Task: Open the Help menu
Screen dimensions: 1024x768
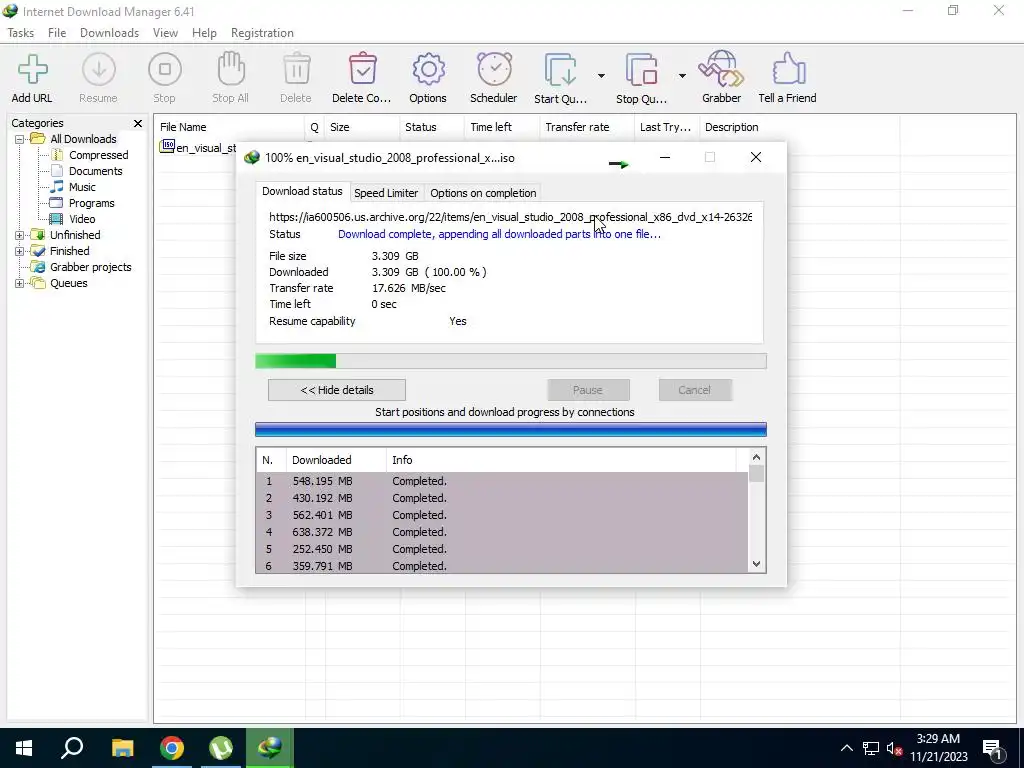Action: tap(204, 33)
